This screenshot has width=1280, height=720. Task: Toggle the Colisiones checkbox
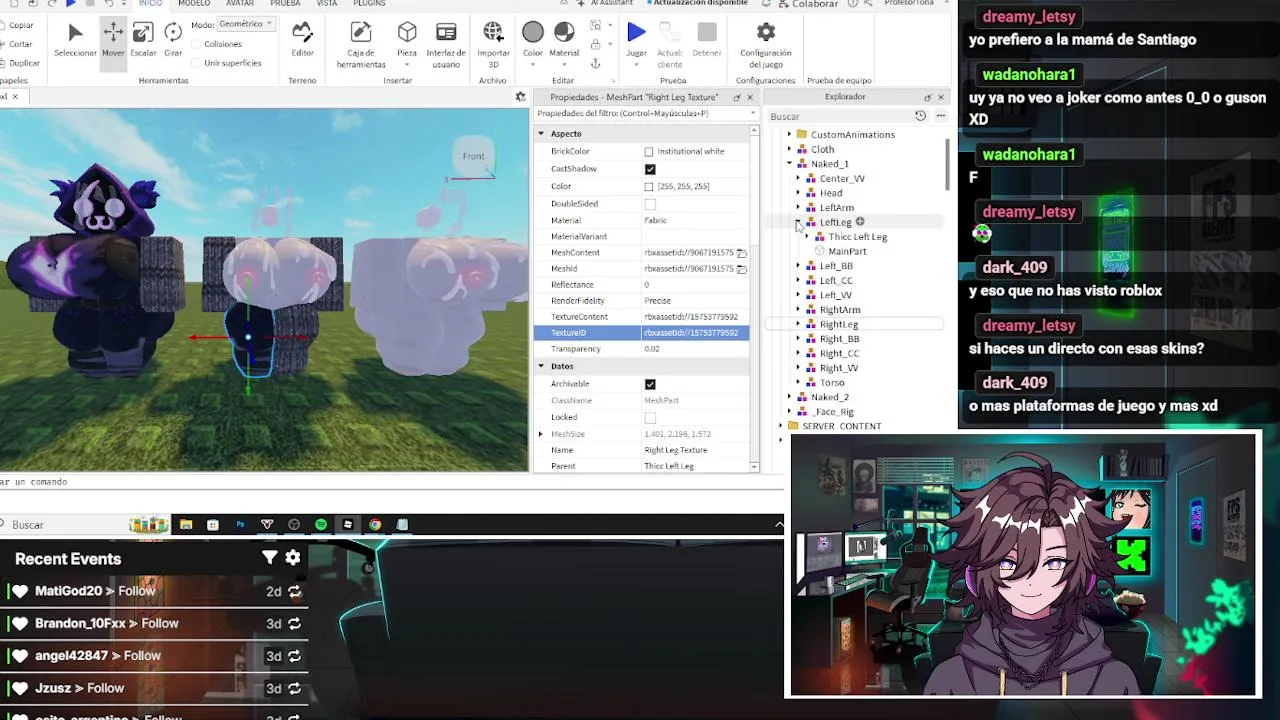195,44
